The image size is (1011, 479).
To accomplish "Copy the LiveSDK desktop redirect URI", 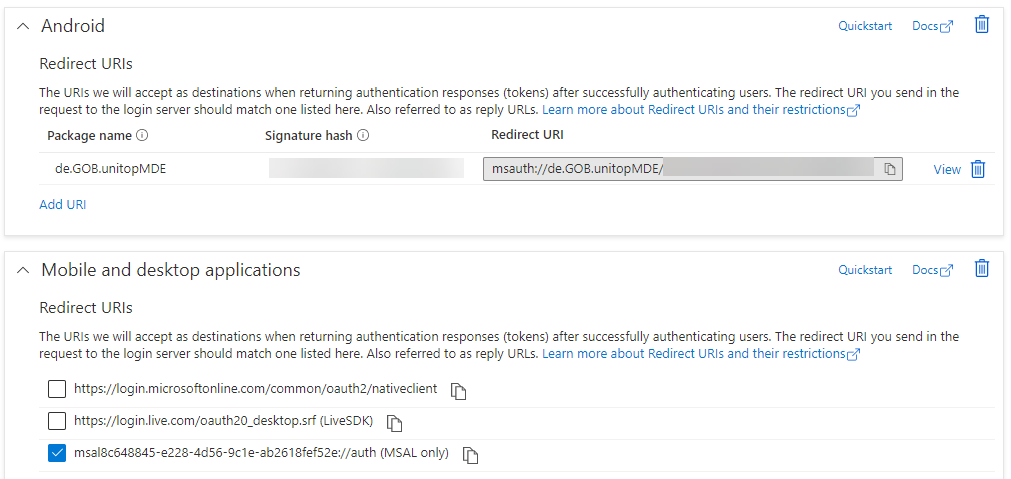I will tap(395, 423).
